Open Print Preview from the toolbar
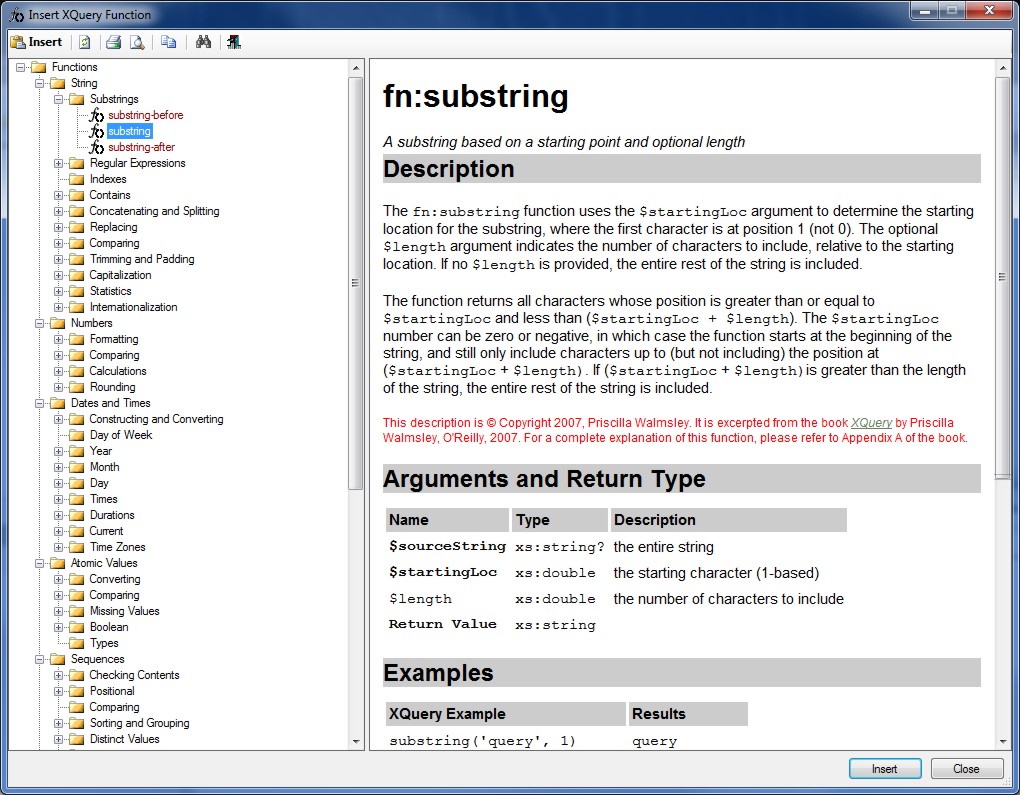The height and width of the screenshot is (795, 1020). [x=137, y=42]
